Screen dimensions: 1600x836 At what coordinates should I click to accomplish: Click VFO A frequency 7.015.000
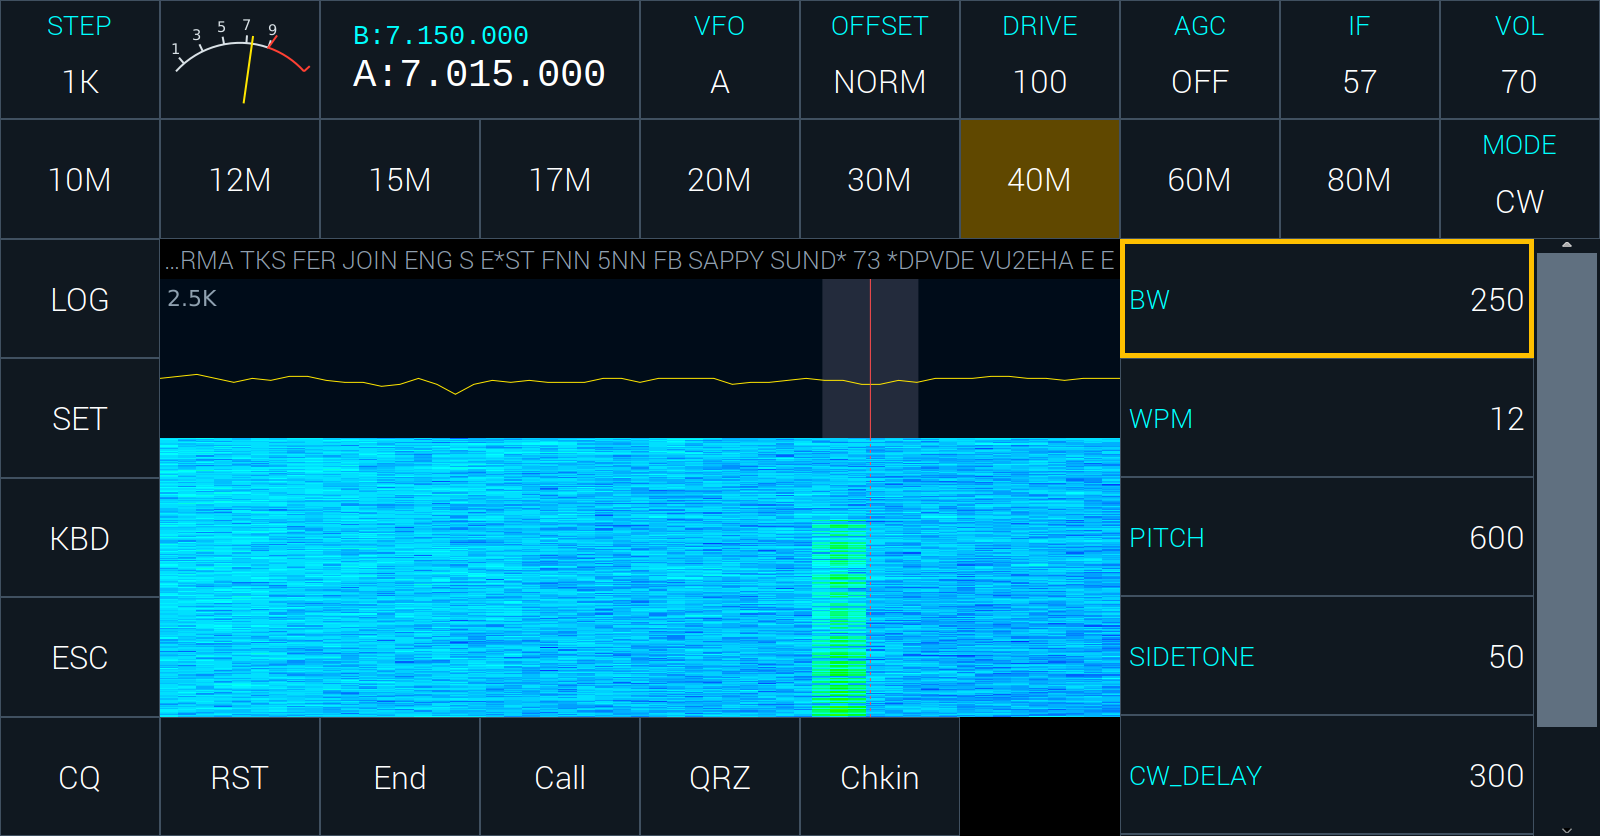(x=479, y=74)
